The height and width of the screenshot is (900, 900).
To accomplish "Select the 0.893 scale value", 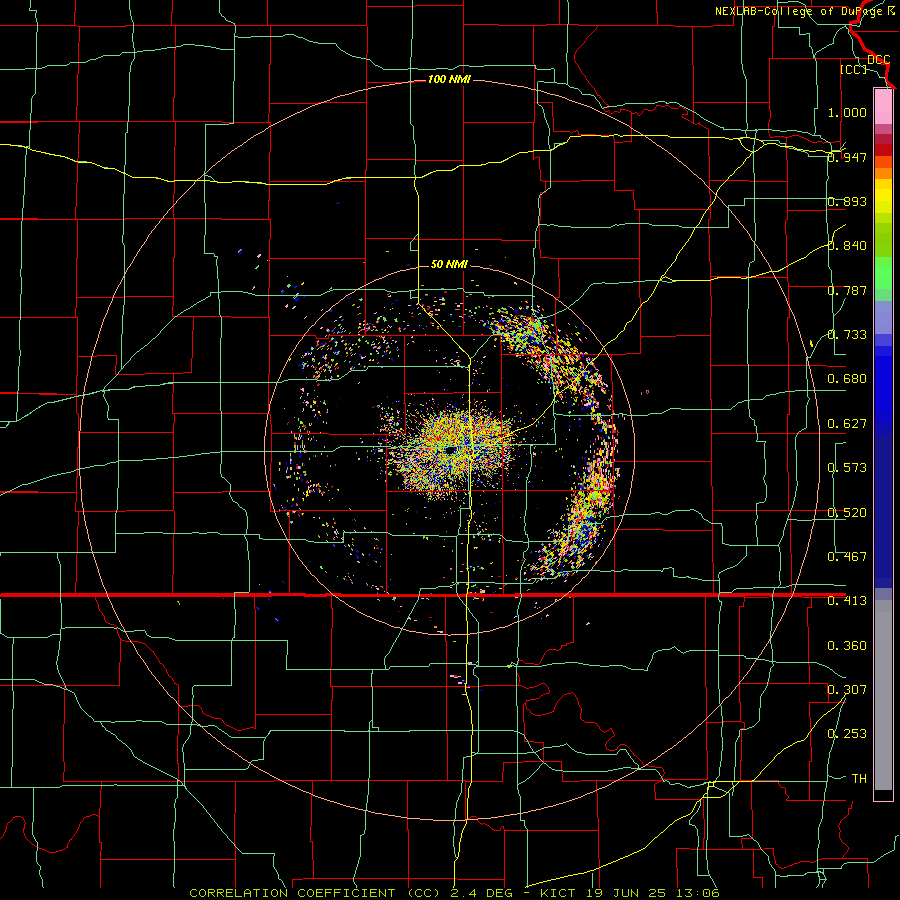I will [x=847, y=201].
